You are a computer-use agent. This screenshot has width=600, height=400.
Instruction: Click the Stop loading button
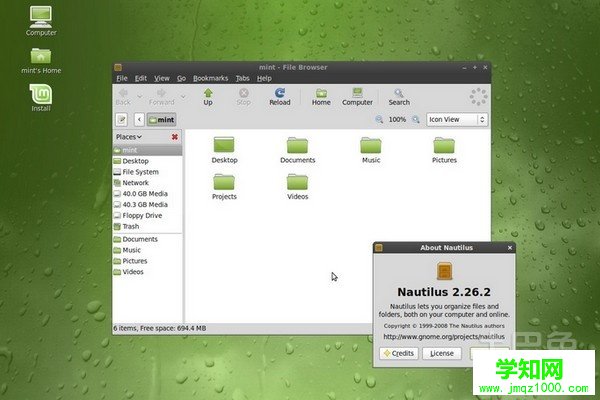[x=243, y=97]
